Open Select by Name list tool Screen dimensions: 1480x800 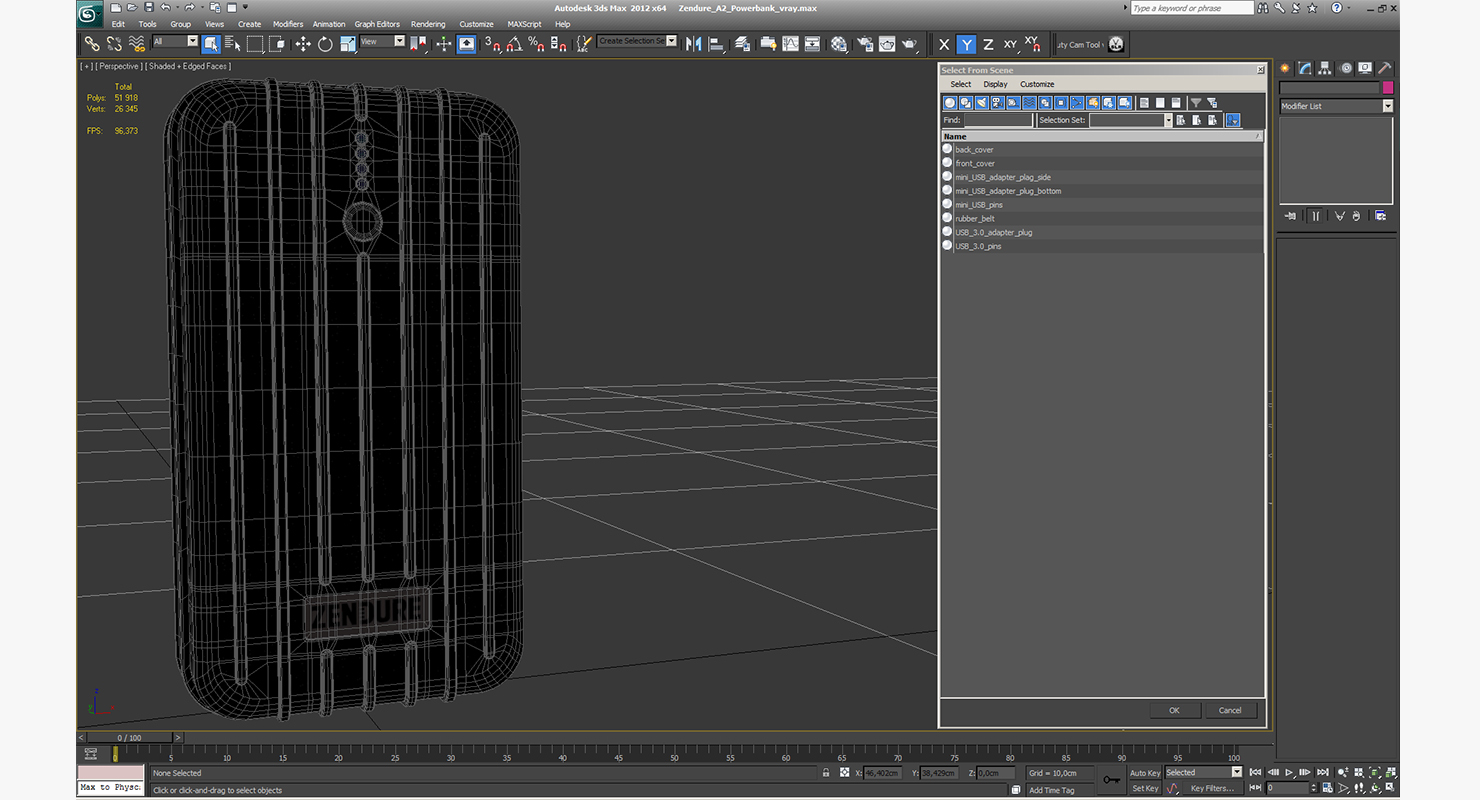[x=233, y=44]
